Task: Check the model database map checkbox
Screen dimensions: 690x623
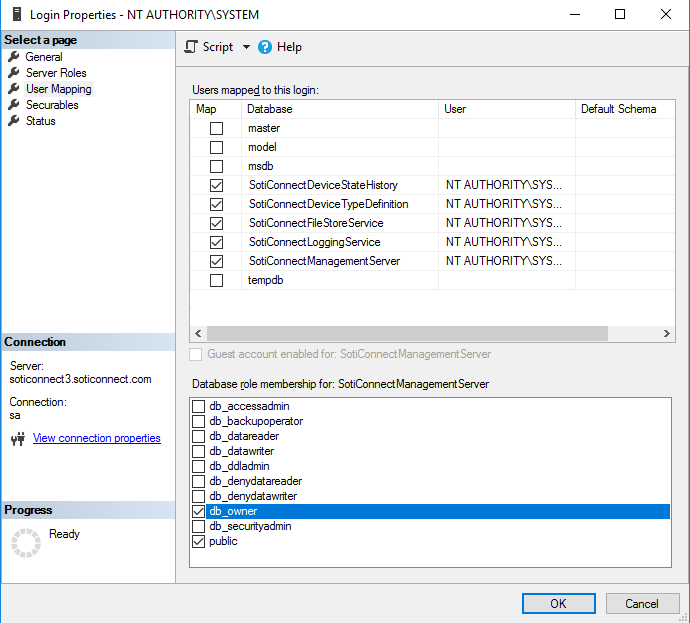Action: point(216,147)
